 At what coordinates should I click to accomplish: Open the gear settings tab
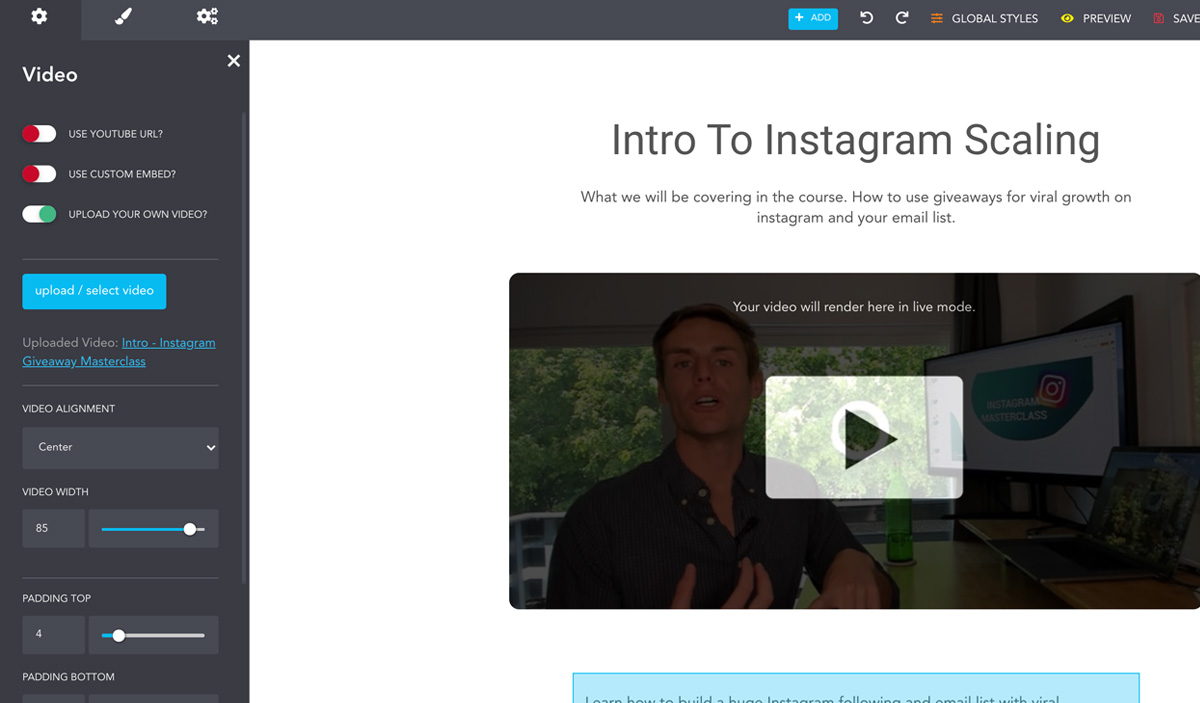coord(39,17)
